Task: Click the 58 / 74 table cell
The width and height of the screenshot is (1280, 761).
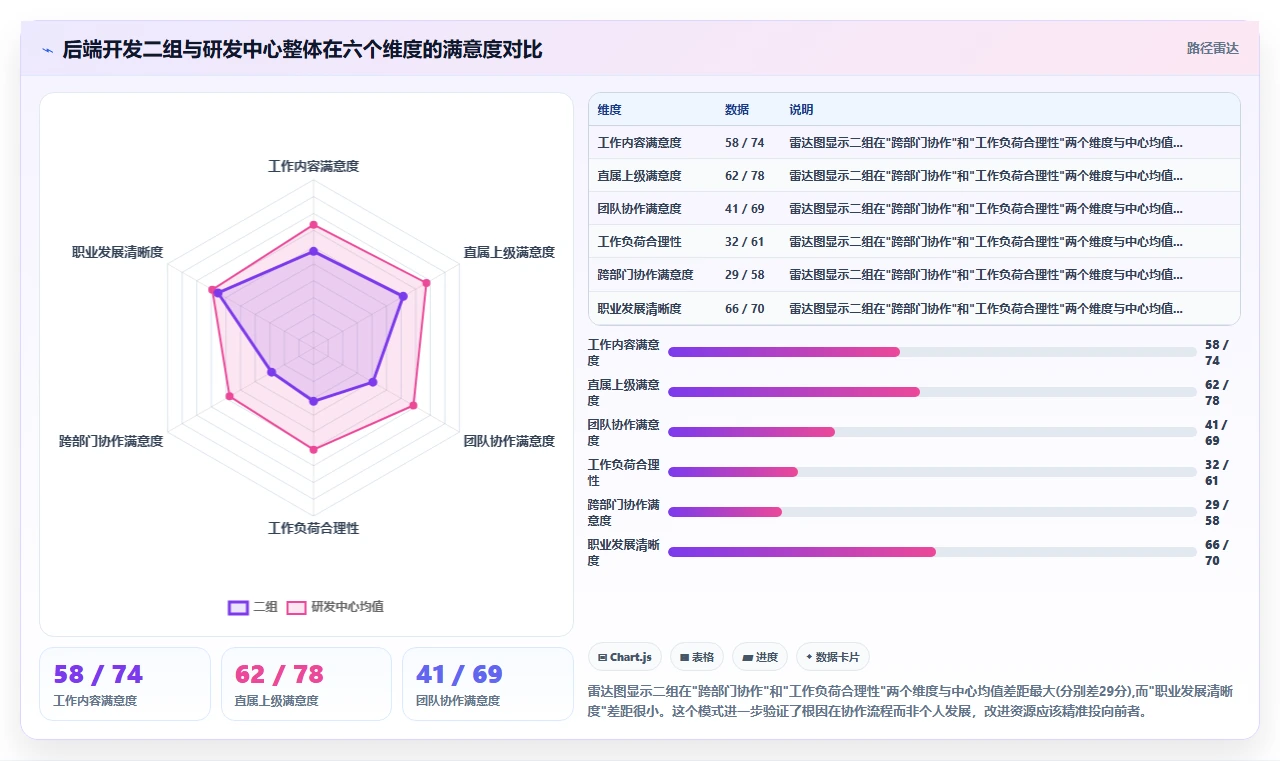Action: click(744, 143)
